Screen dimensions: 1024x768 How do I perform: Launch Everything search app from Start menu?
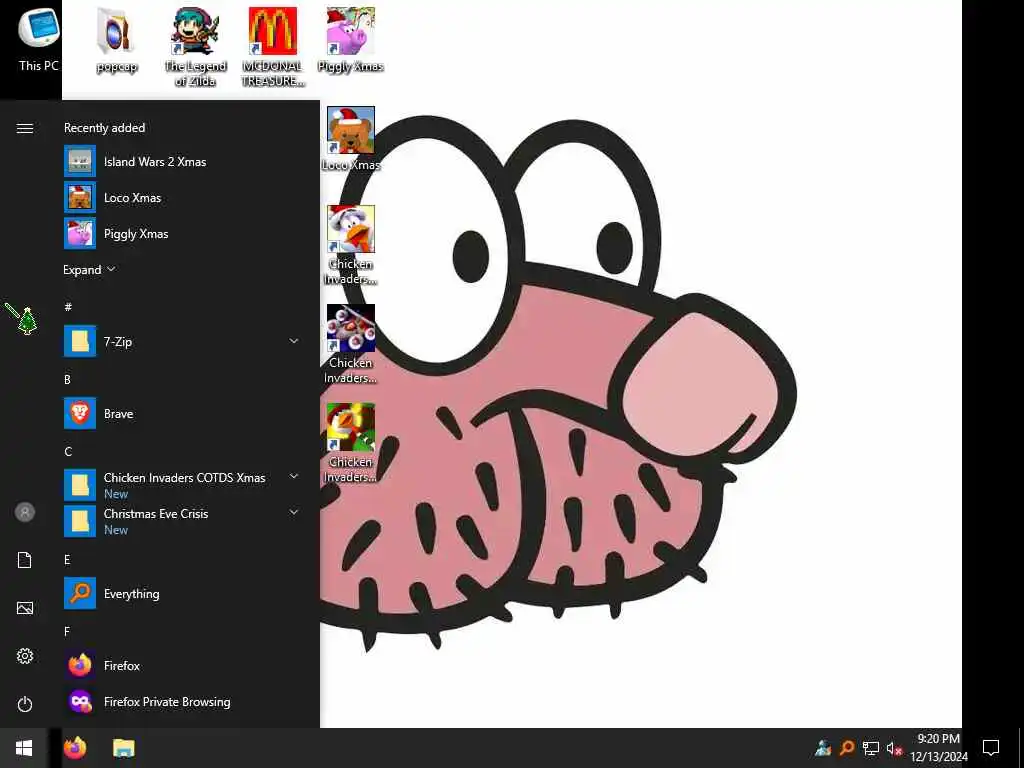point(183,594)
